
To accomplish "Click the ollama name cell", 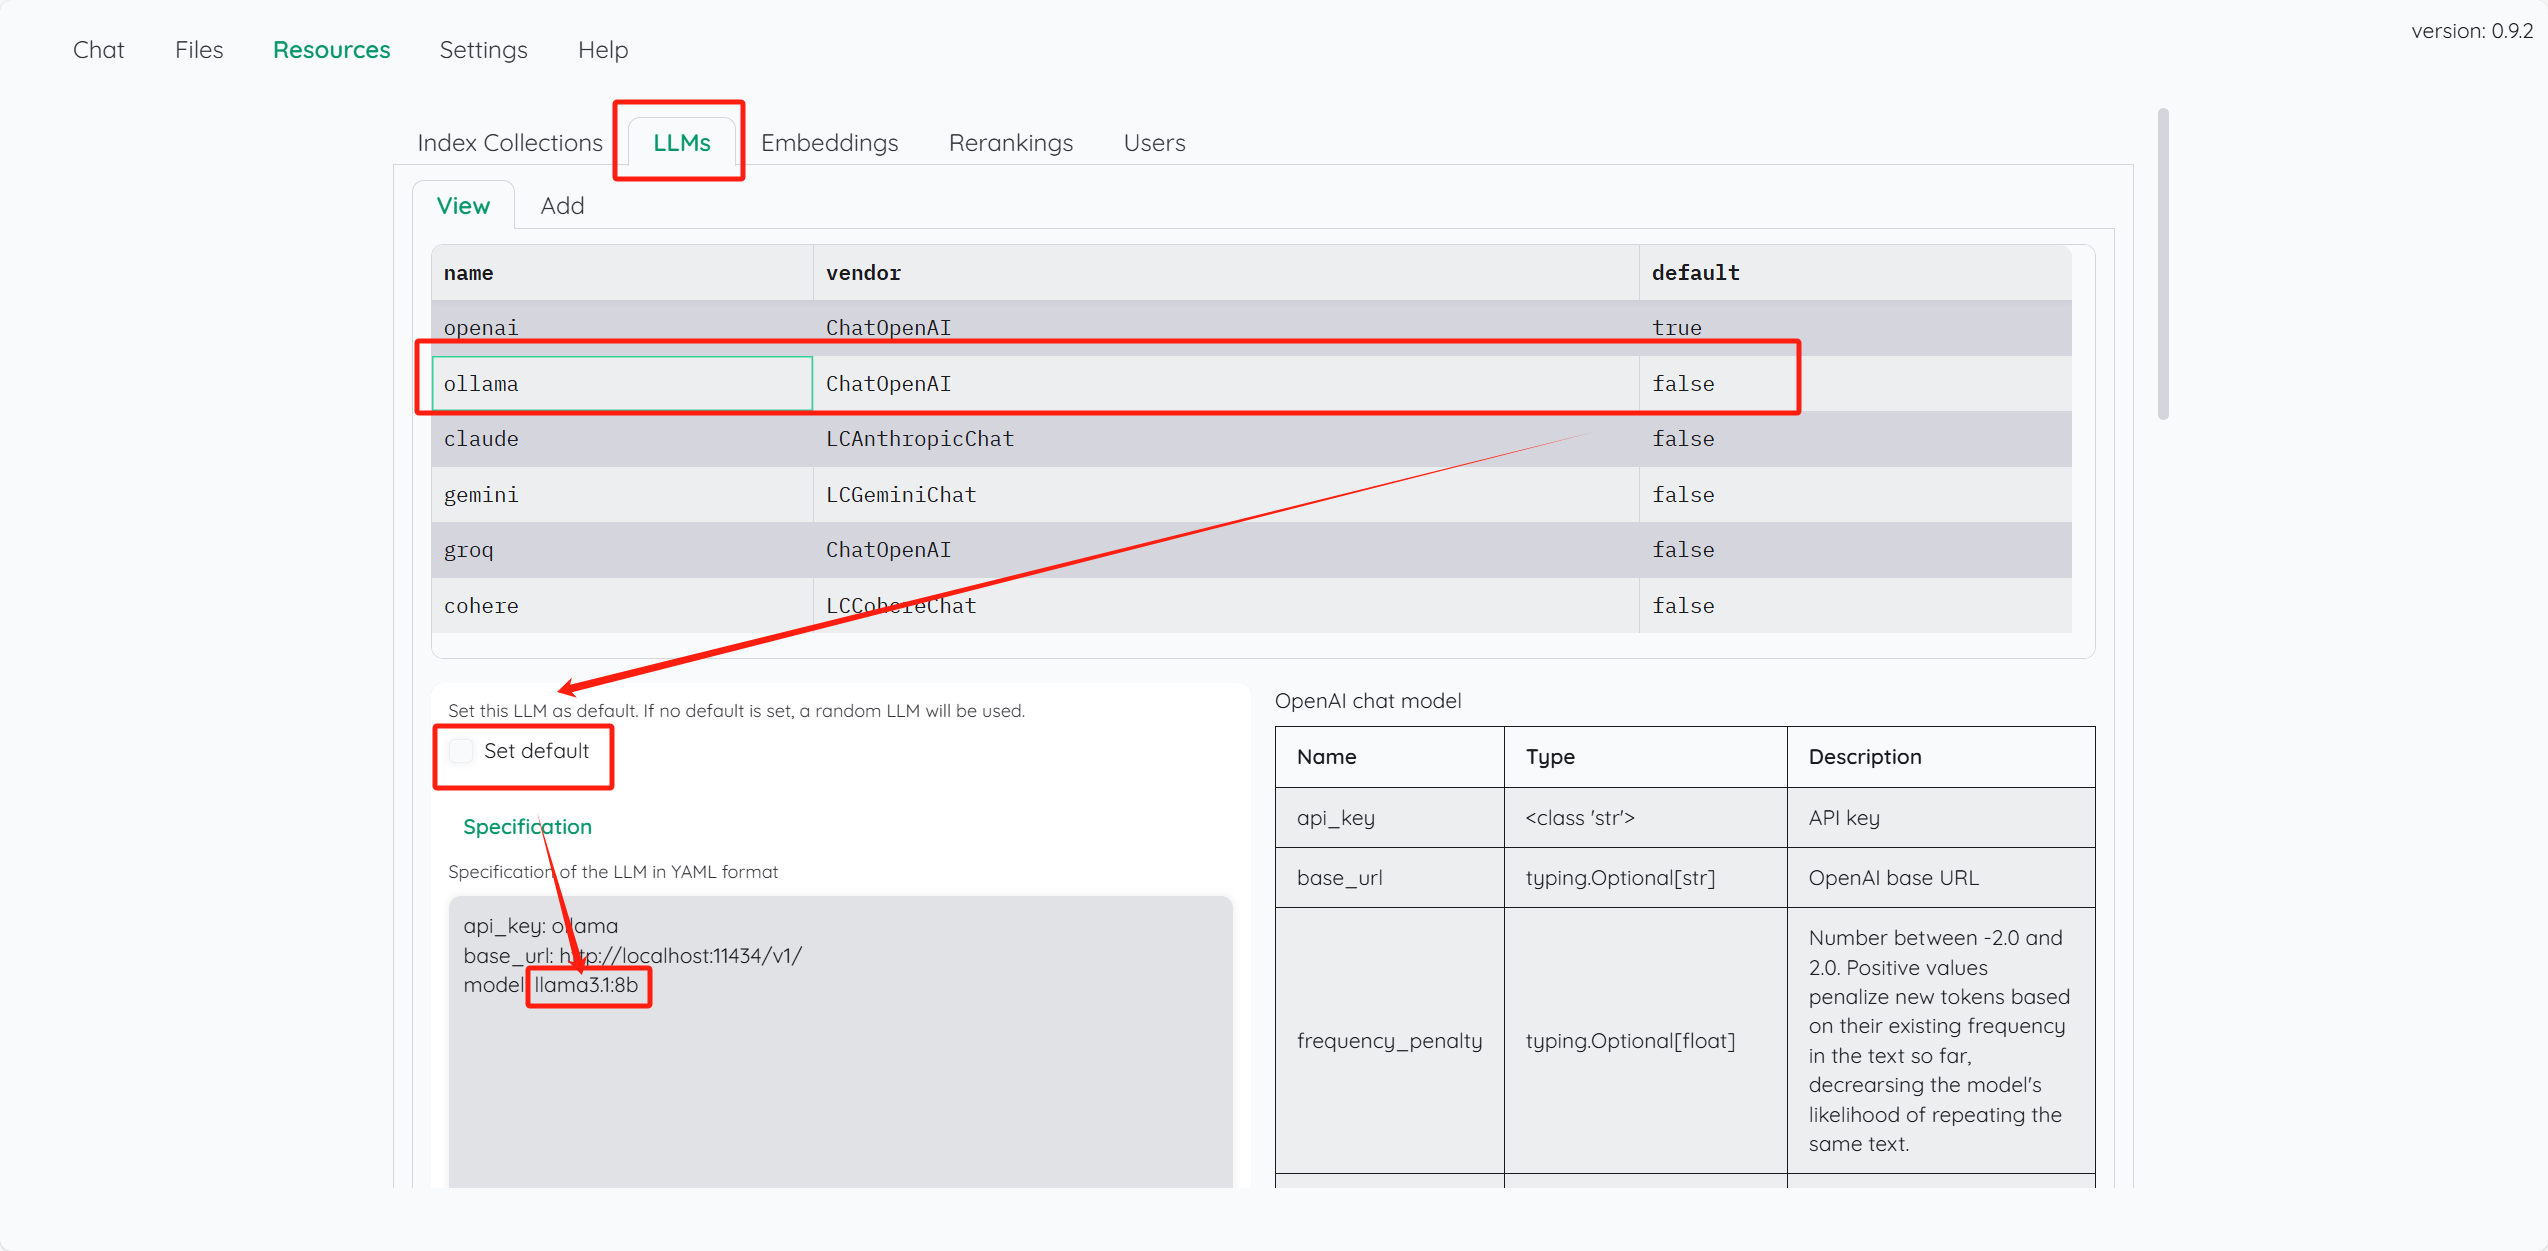I will pyautogui.click(x=481, y=384).
